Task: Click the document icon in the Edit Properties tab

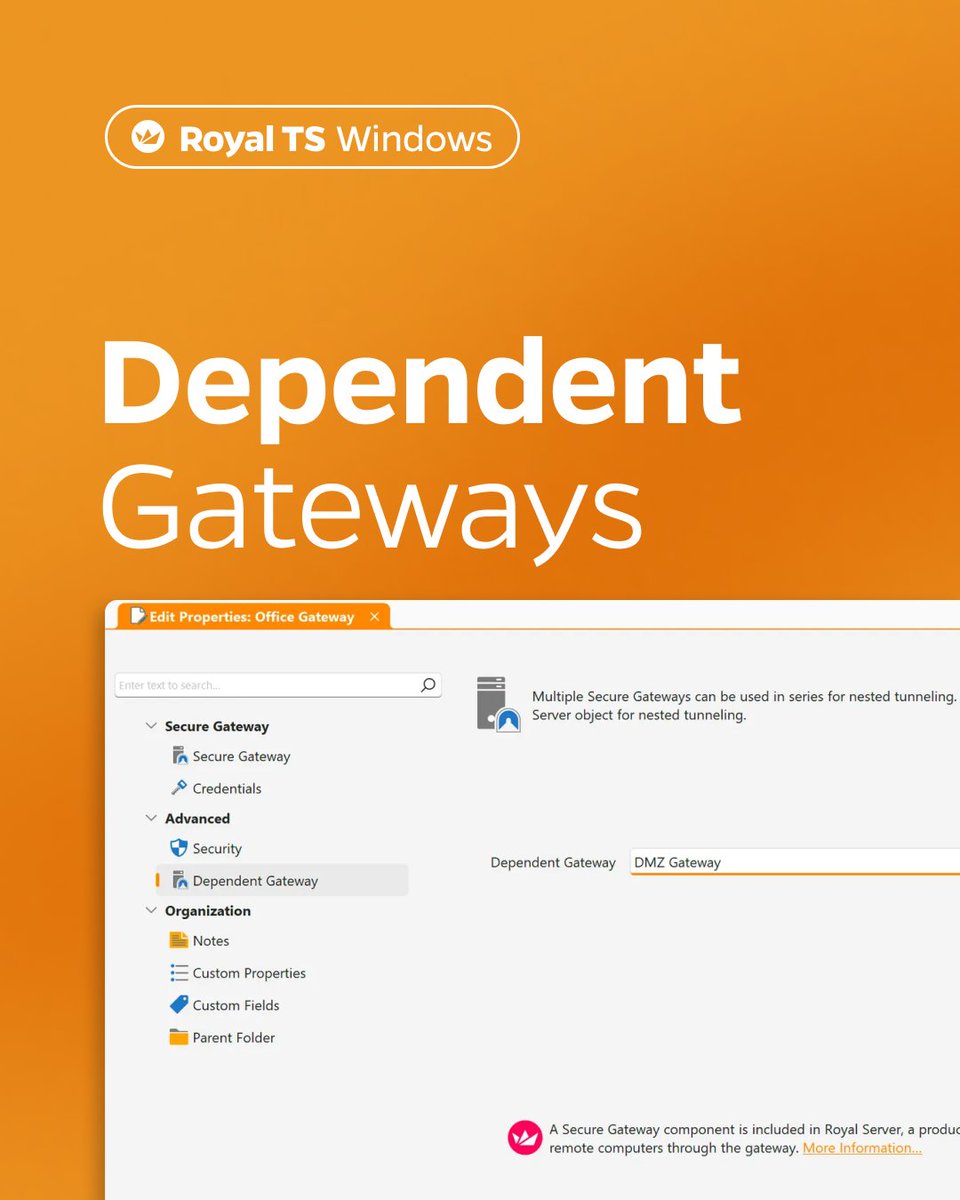Action: pos(138,616)
